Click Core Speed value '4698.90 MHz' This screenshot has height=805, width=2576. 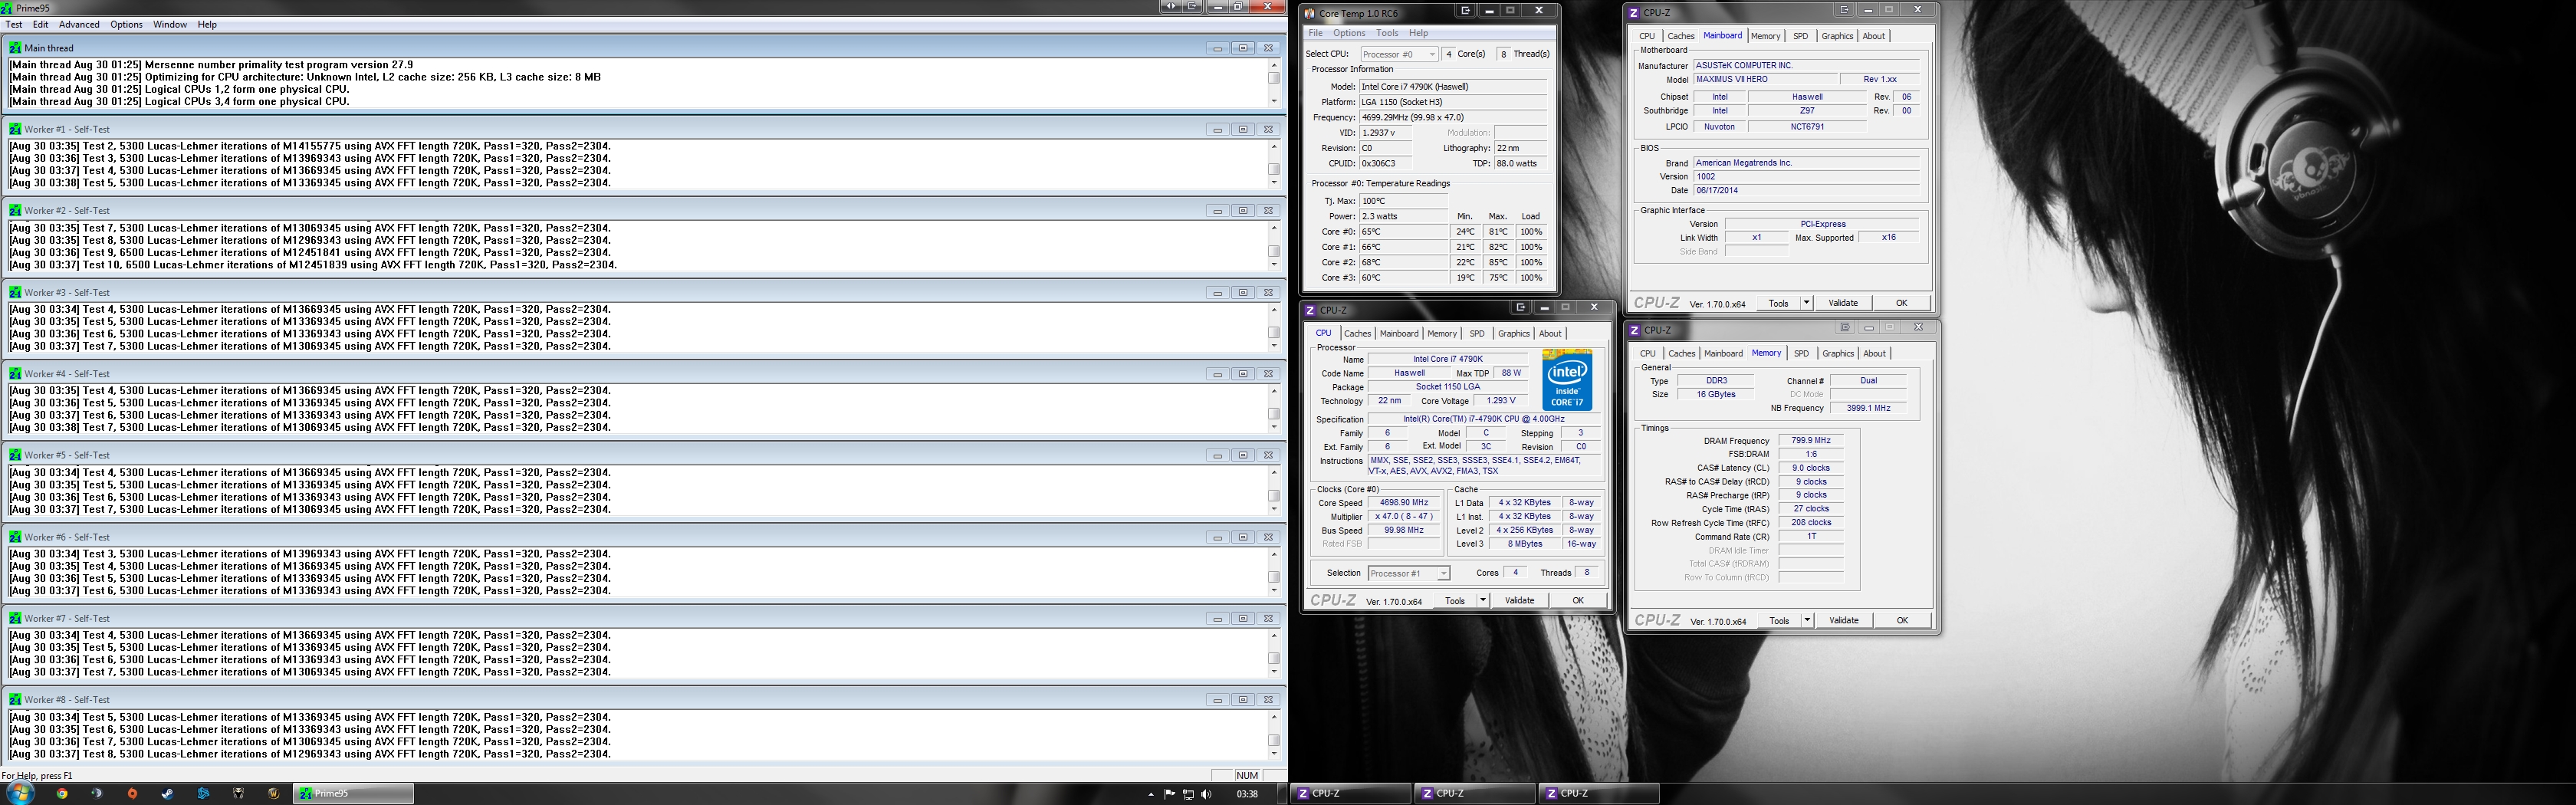pos(1404,503)
